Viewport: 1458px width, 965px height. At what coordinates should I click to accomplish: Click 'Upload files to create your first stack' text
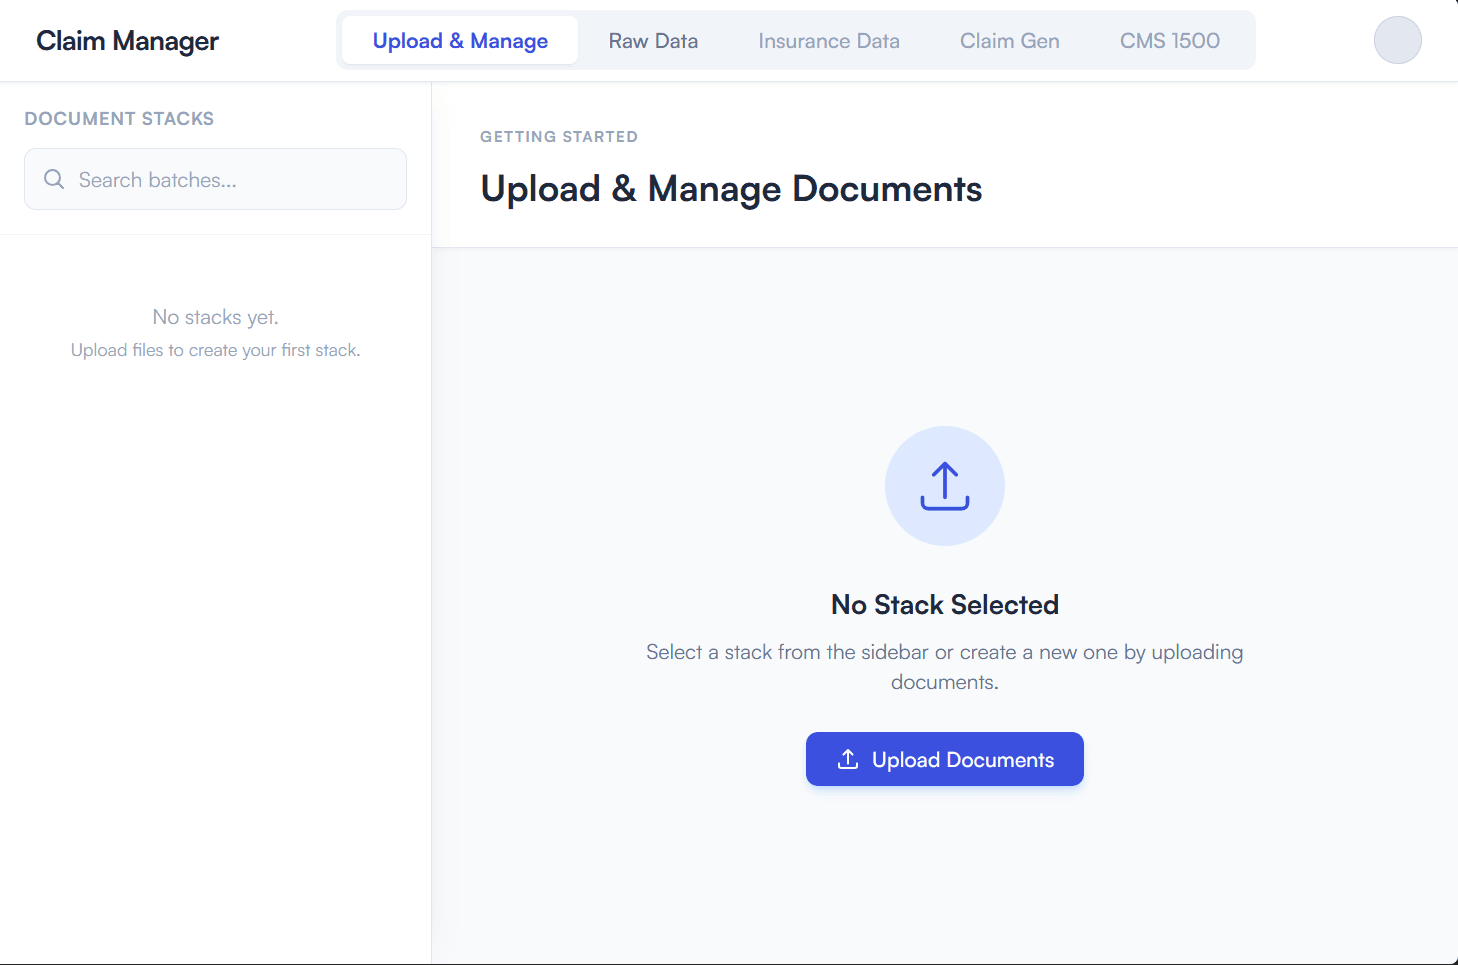click(215, 349)
